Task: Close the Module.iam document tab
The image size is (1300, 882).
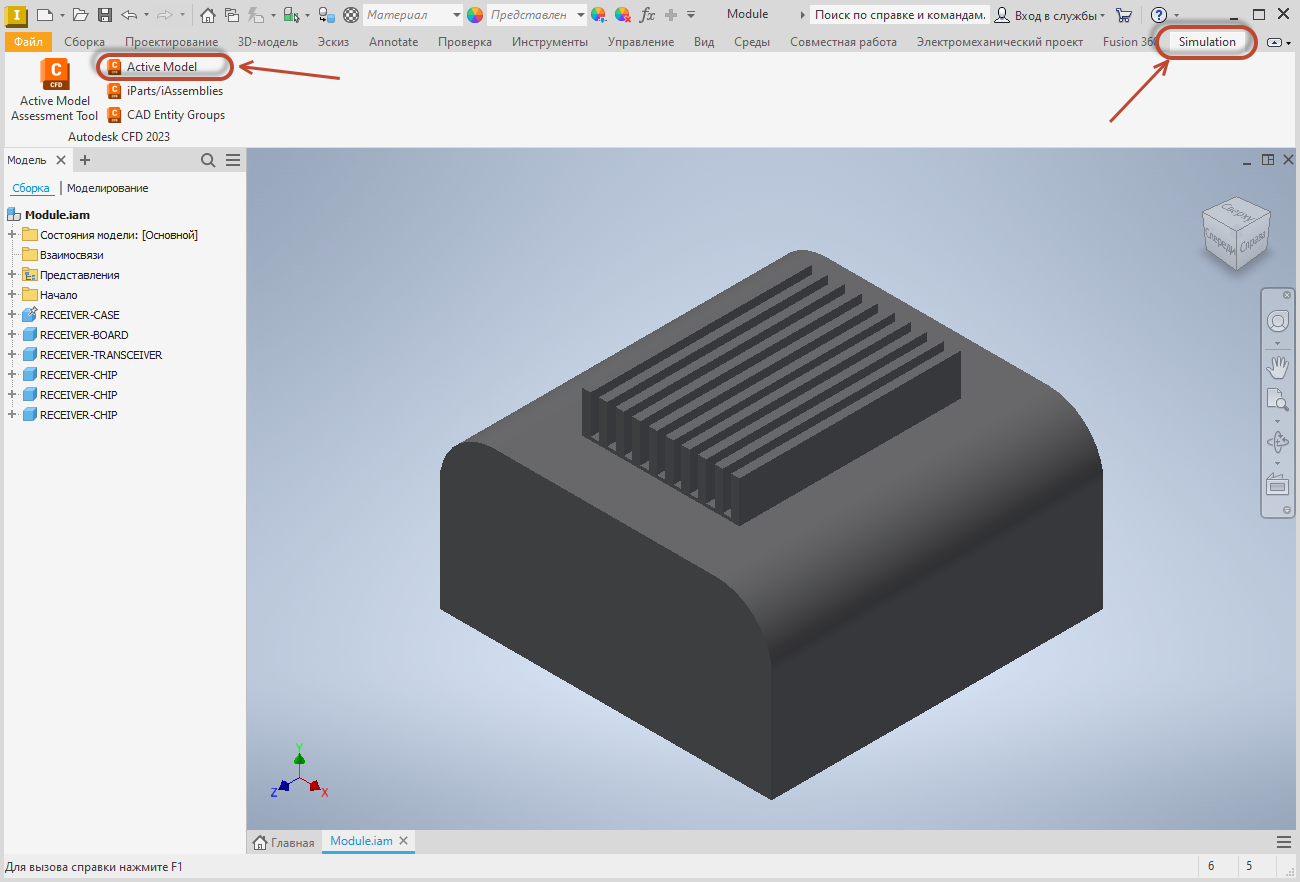Action: click(x=404, y=841)
